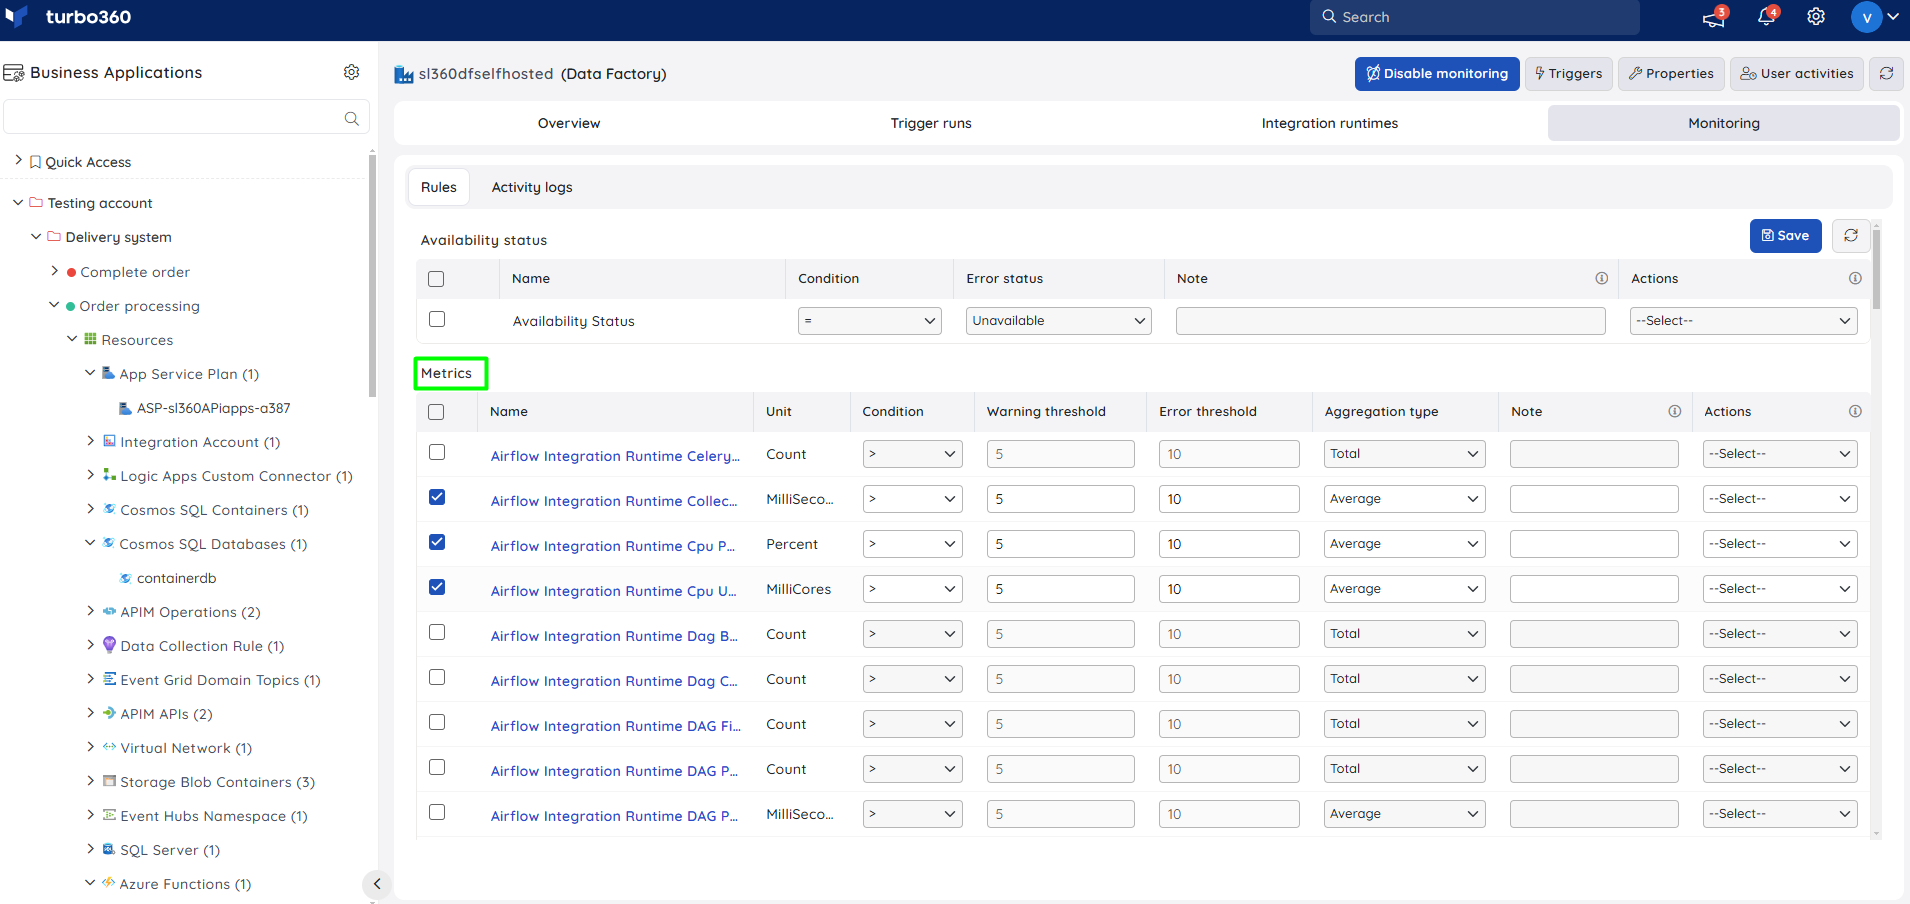Viewport: 1910px width, 904px height.
Task: Uncheck Airflow Integration Runtime Cpu P... checkbox
Action: coord(437,542)
